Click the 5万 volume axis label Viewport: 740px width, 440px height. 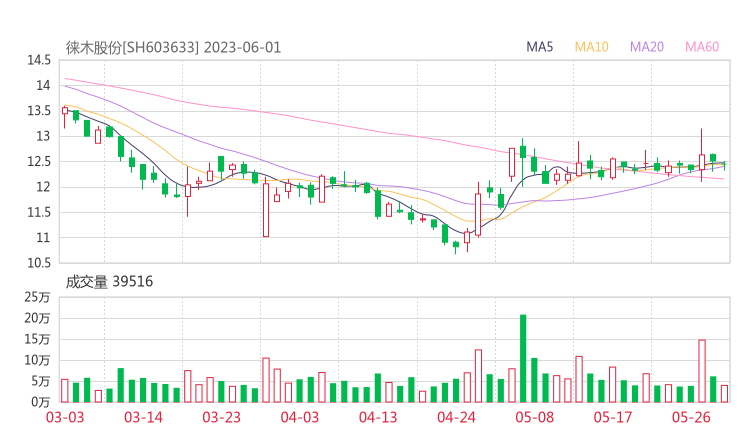pyautogui.click(x=41, y=381)
